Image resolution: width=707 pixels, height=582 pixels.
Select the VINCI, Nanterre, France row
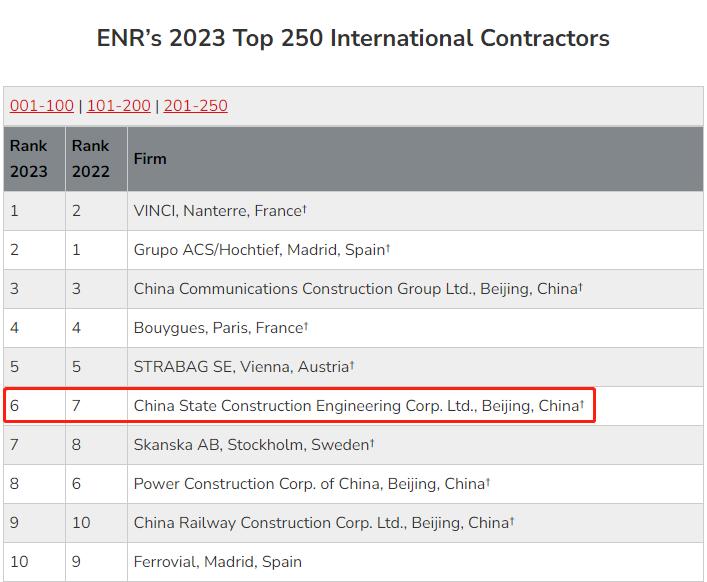tap(220, 211)
